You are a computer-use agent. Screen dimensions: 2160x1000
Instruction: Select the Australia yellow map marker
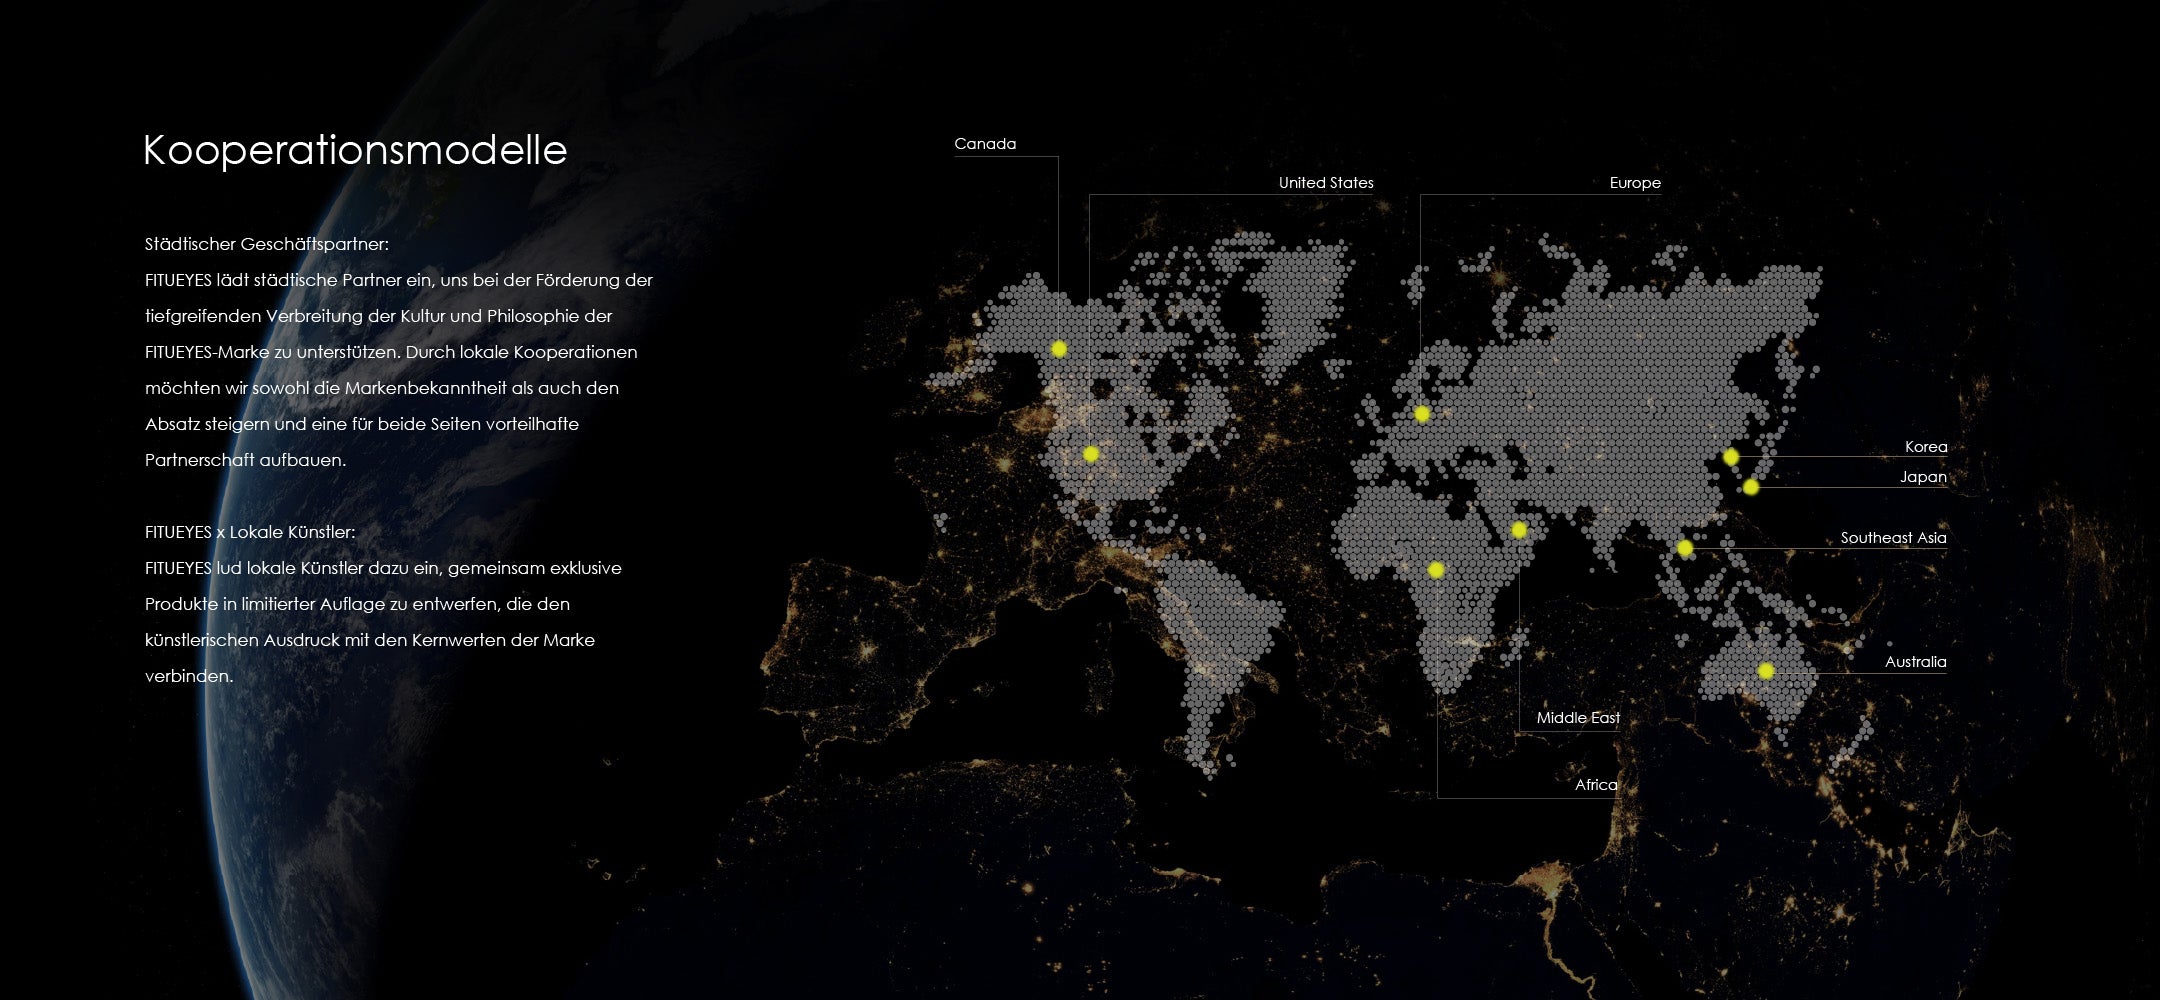point(1766,671)
